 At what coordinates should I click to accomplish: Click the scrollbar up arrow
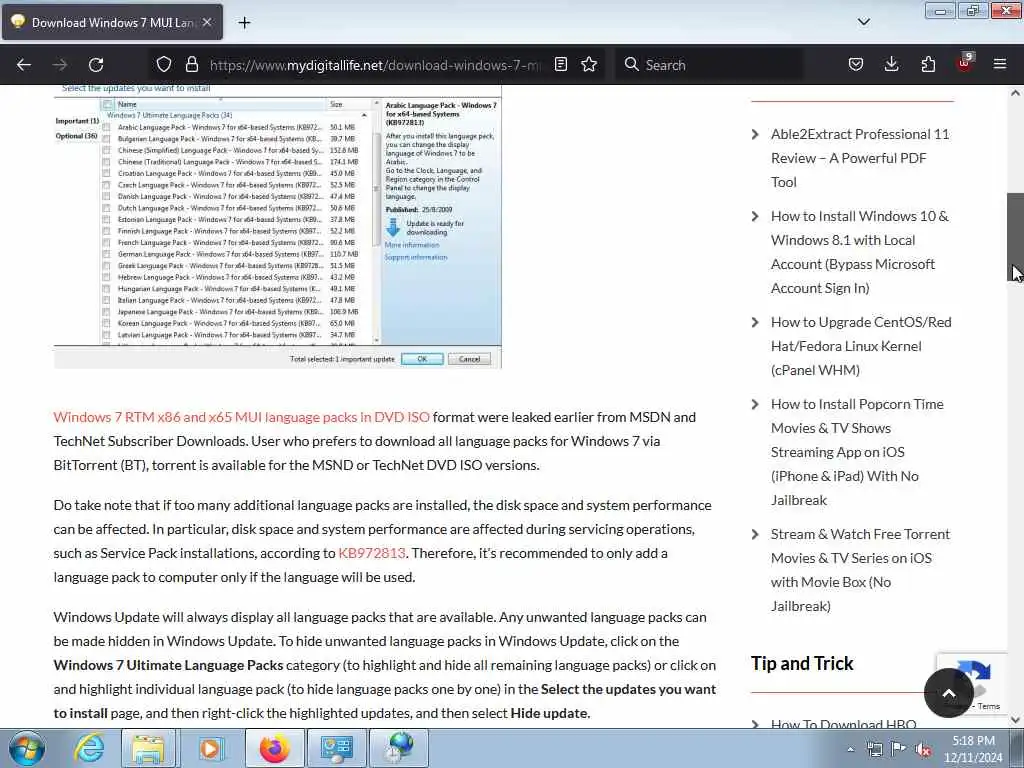pos(1015,93)
